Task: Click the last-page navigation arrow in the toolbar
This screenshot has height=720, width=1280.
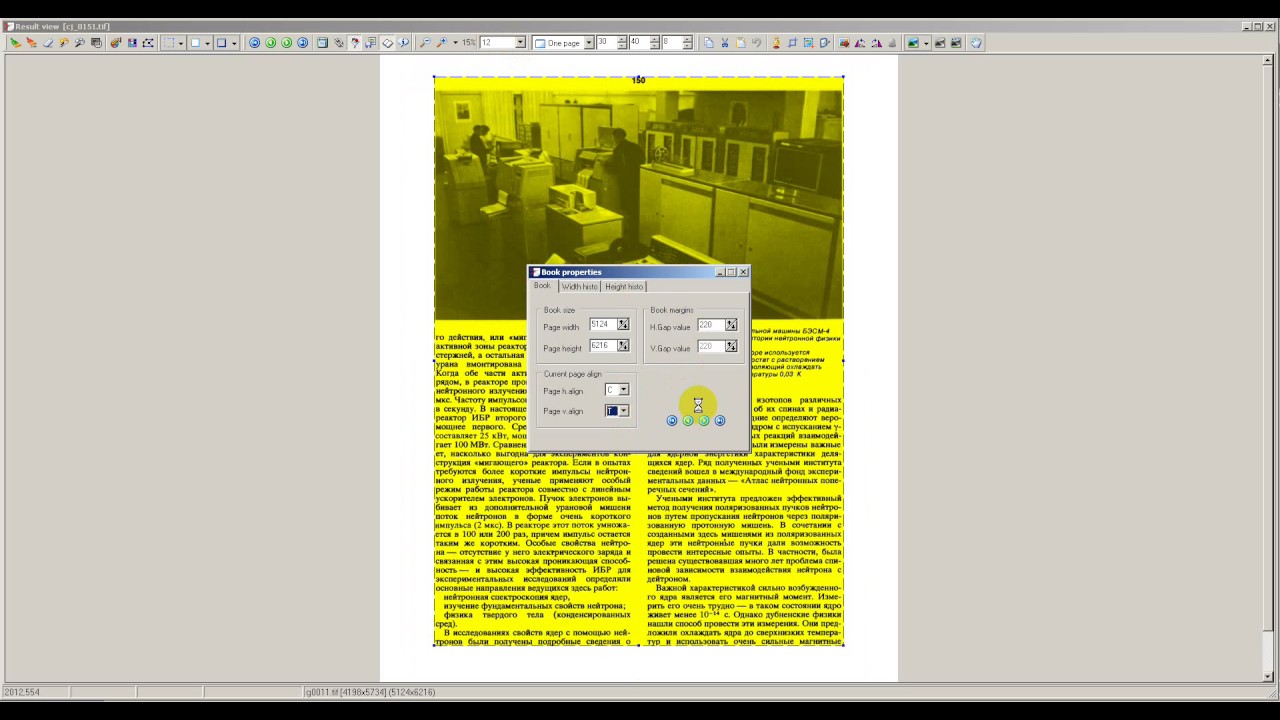Action: pos(302,43)
